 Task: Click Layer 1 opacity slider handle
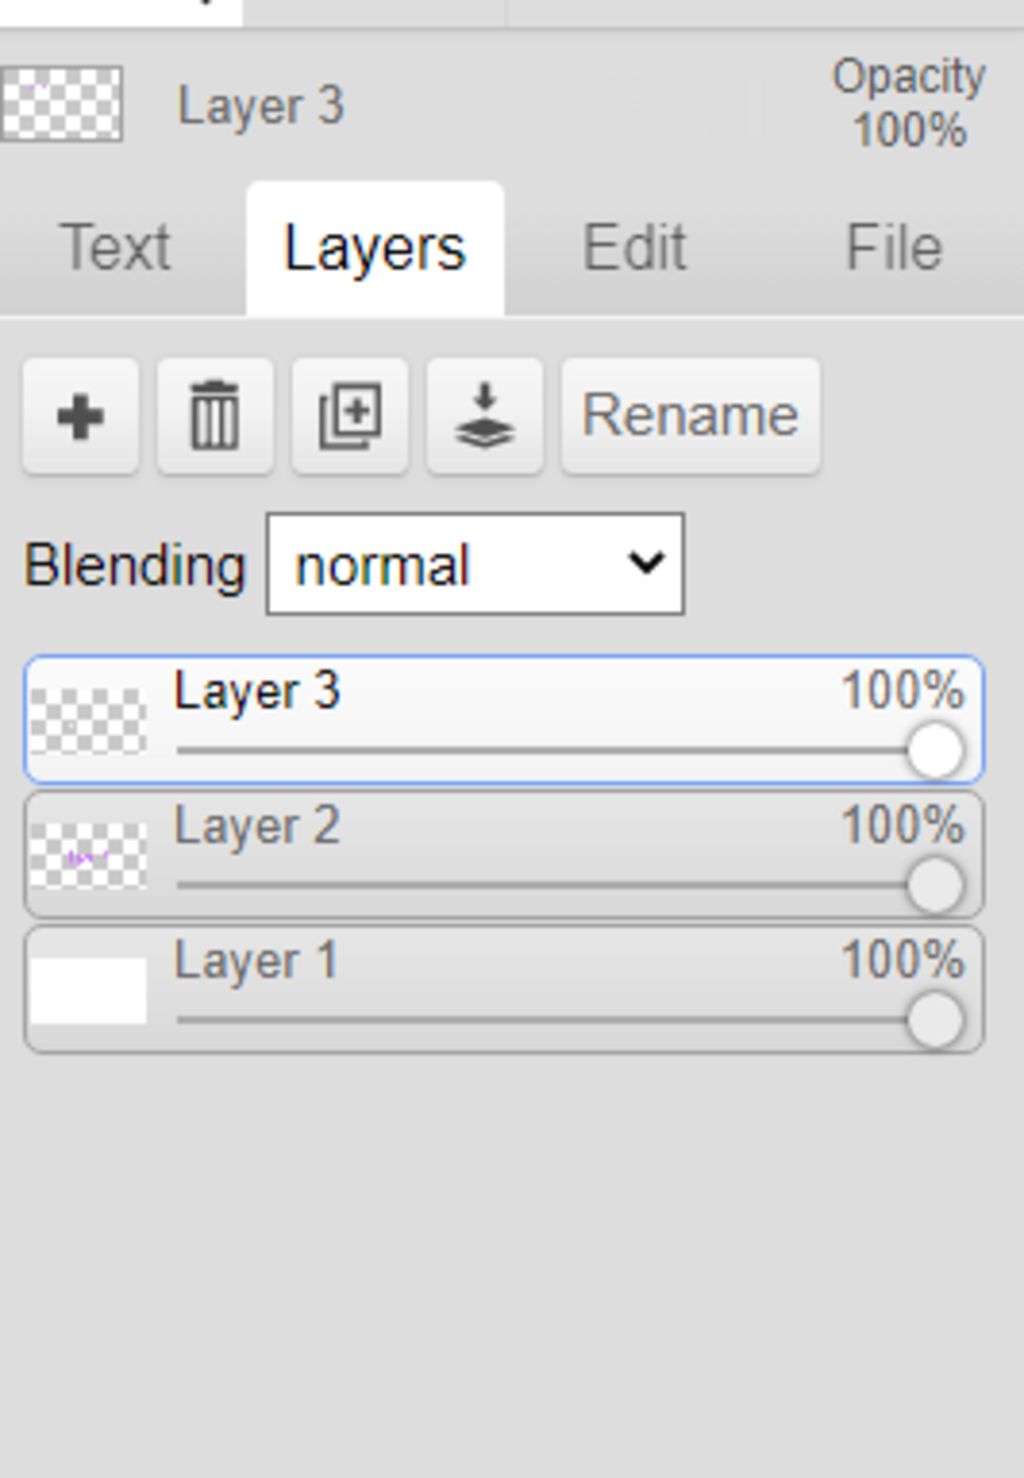[935, 1020]
